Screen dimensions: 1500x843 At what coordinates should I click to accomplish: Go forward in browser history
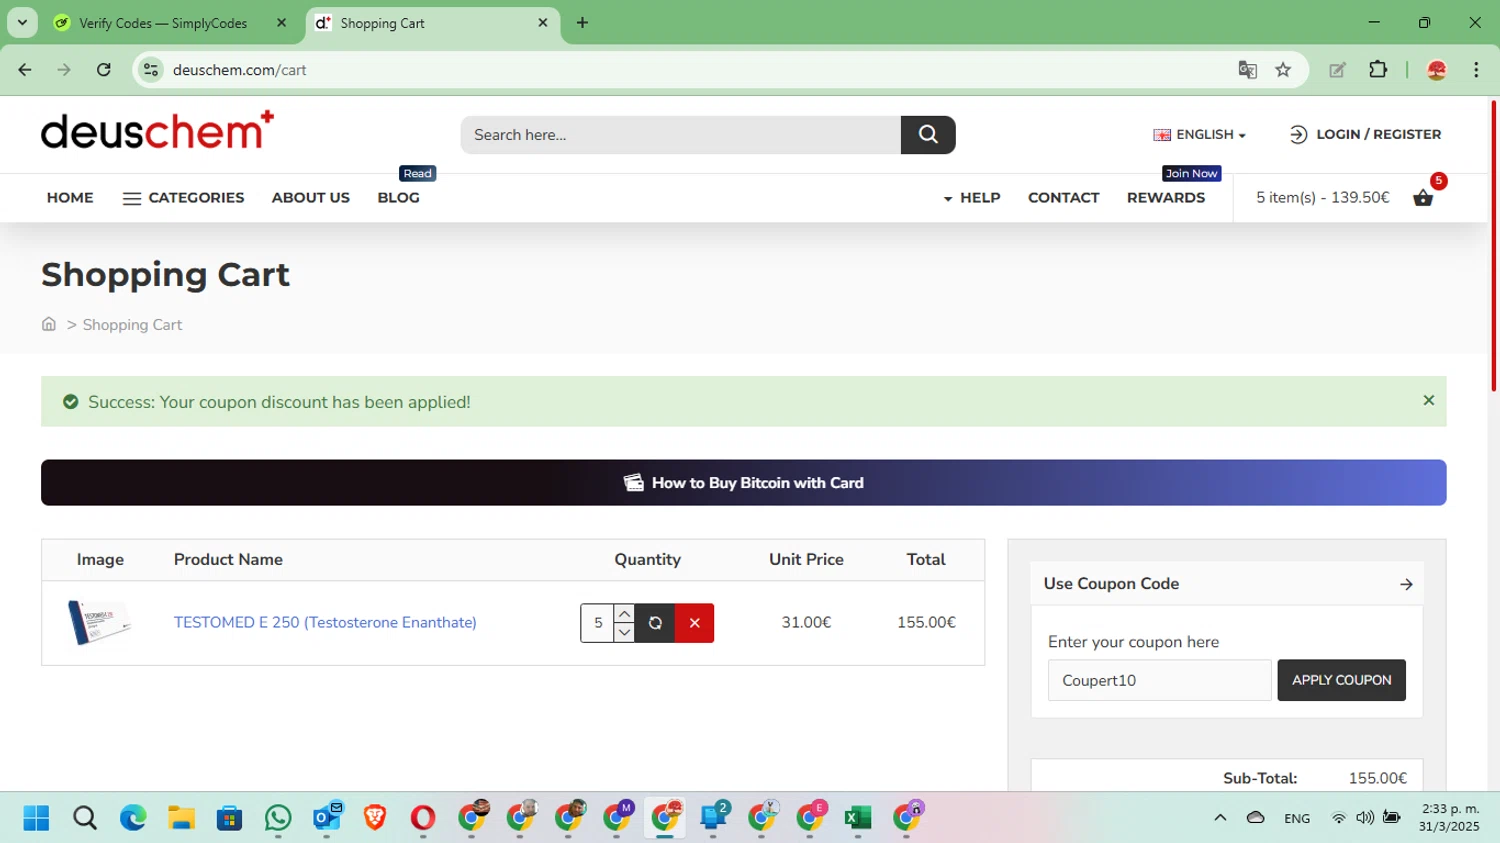click(x=64, y=70)
